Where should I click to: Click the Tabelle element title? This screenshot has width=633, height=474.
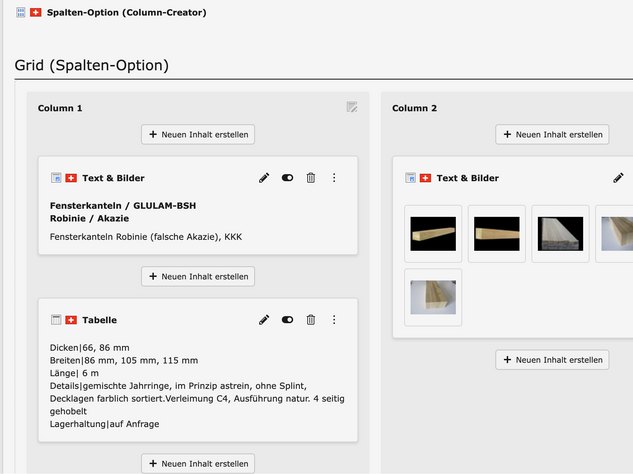pos(100,320)
